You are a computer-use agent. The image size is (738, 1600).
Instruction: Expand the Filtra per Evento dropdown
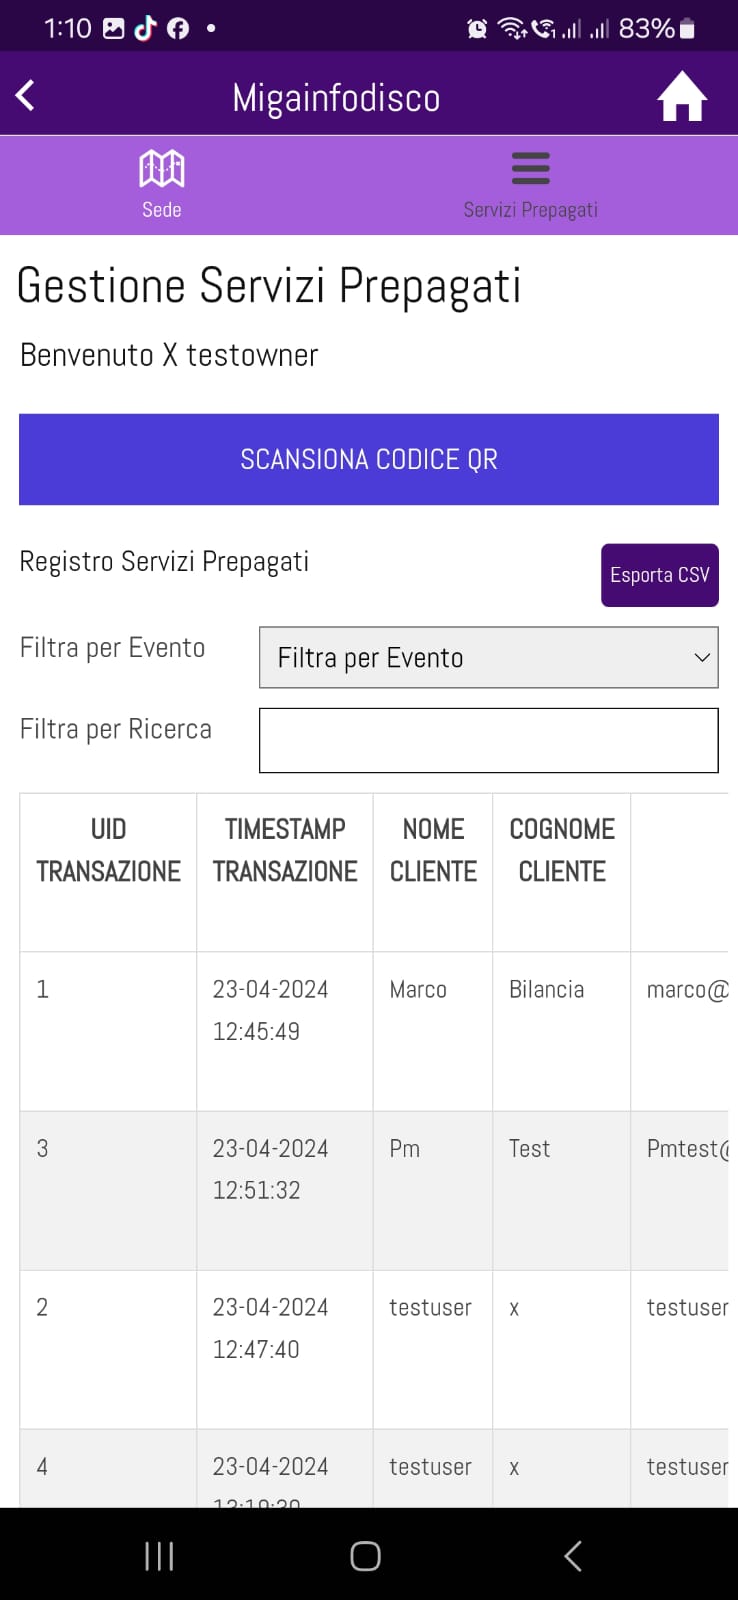488,658
